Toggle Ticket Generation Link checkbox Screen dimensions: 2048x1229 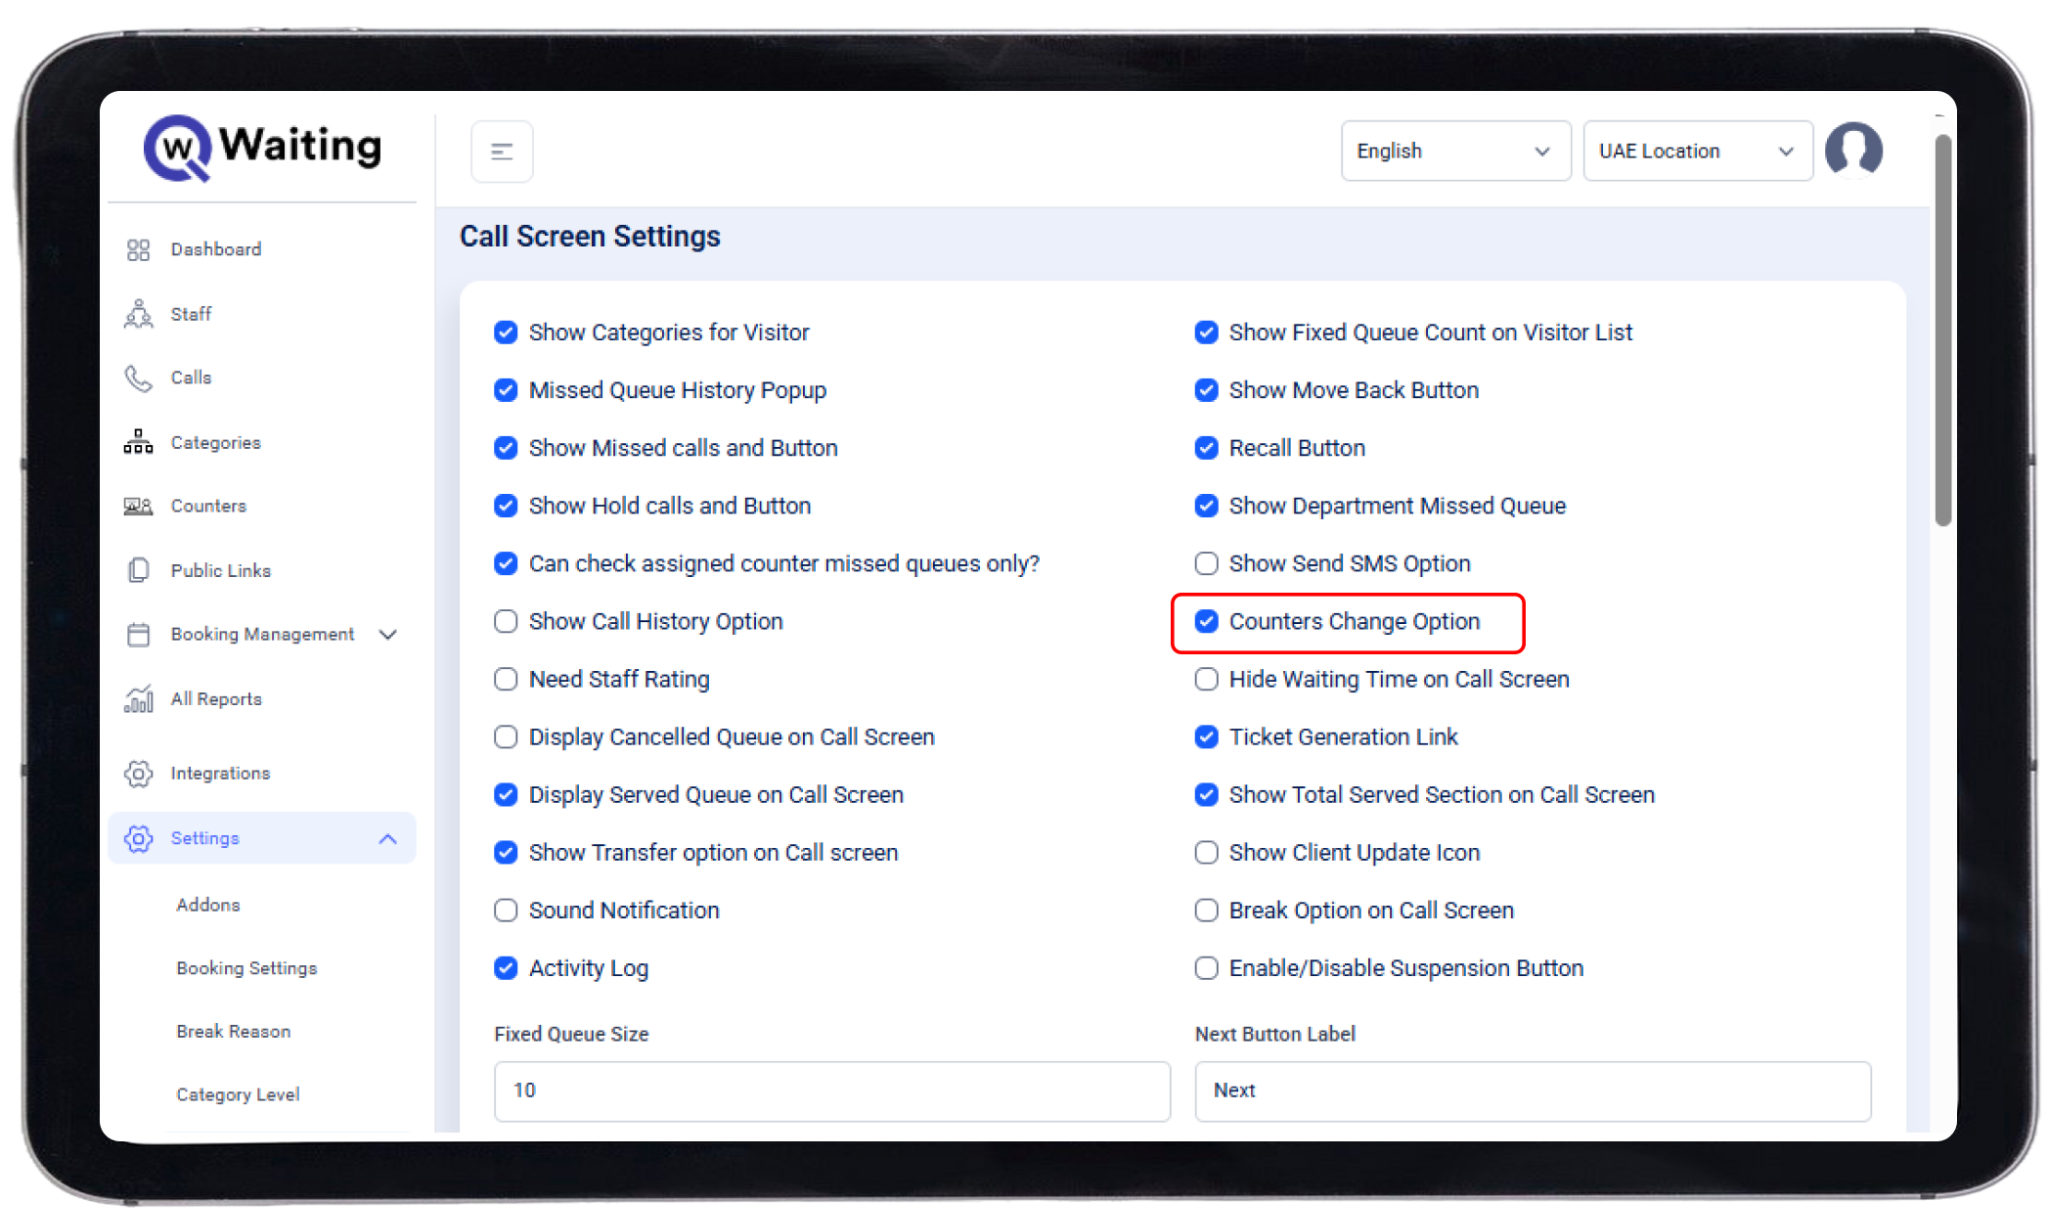1207,737
